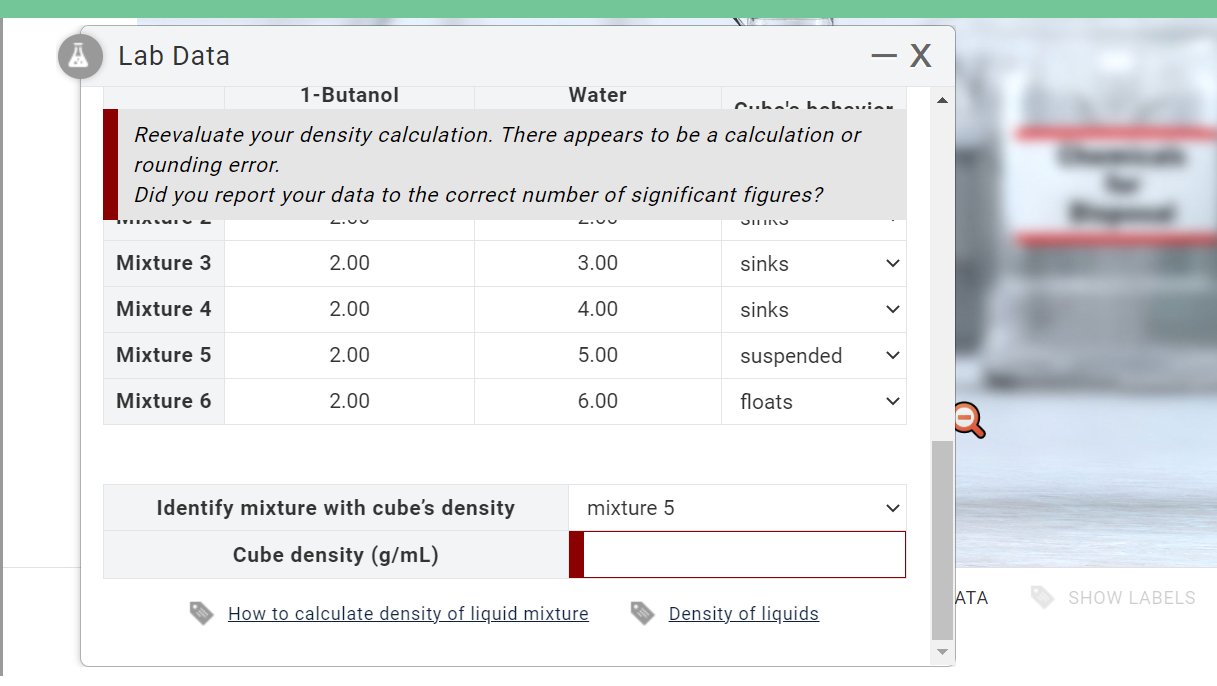
Task: Click the scrollbar up arrow
Action: point(941,99)
